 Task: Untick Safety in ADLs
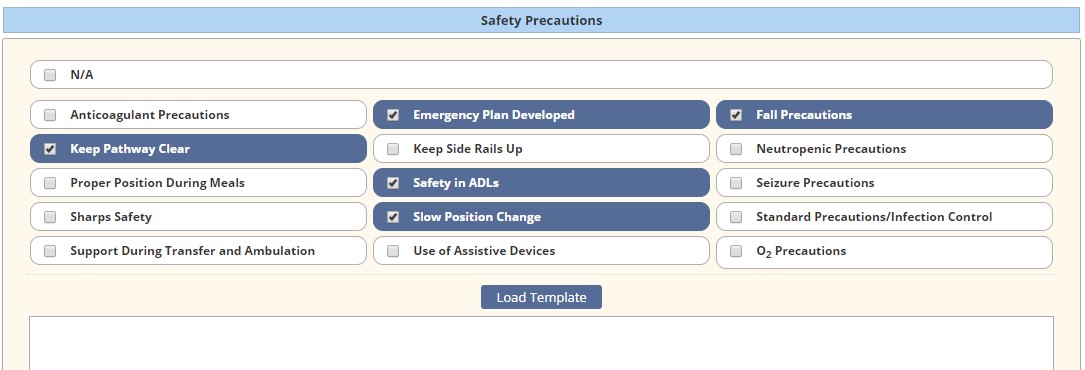click(x=393, y=183)
